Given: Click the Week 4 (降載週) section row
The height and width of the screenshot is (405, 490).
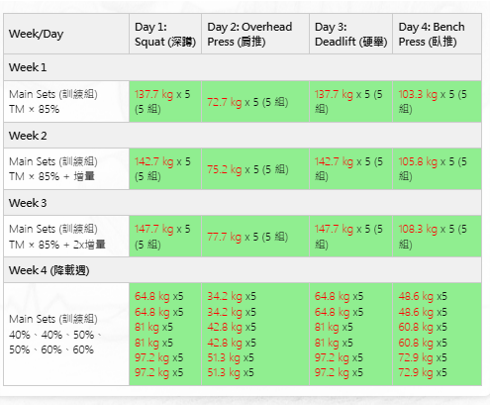Looking at the screenshot, I should coord(242,270).
